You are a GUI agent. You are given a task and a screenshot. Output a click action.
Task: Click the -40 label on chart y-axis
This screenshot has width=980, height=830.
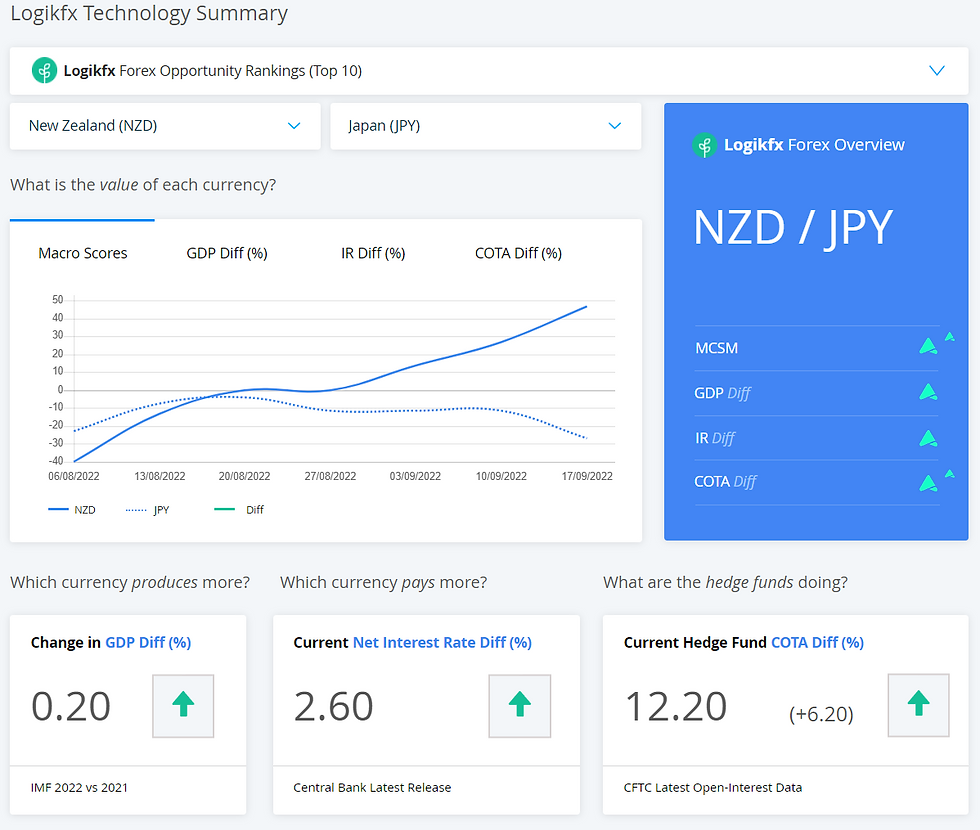pos(56,461)
